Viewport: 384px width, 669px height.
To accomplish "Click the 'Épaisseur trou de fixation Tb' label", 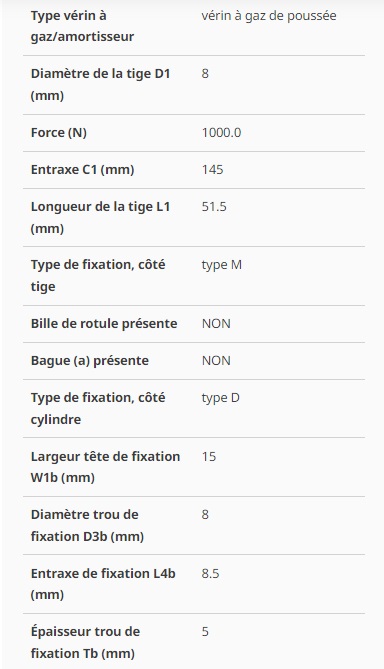I will tap(85, 642).
